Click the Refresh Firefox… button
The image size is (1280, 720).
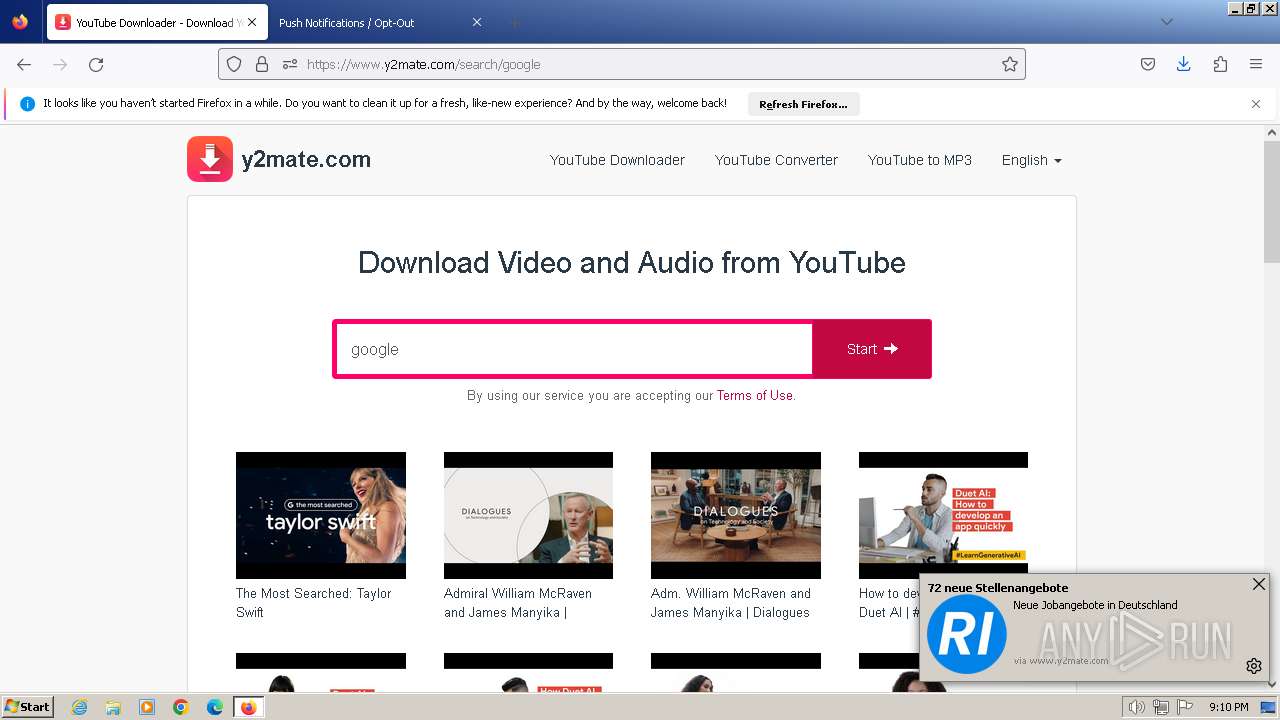pyautogui.click(x=803, y=104)
